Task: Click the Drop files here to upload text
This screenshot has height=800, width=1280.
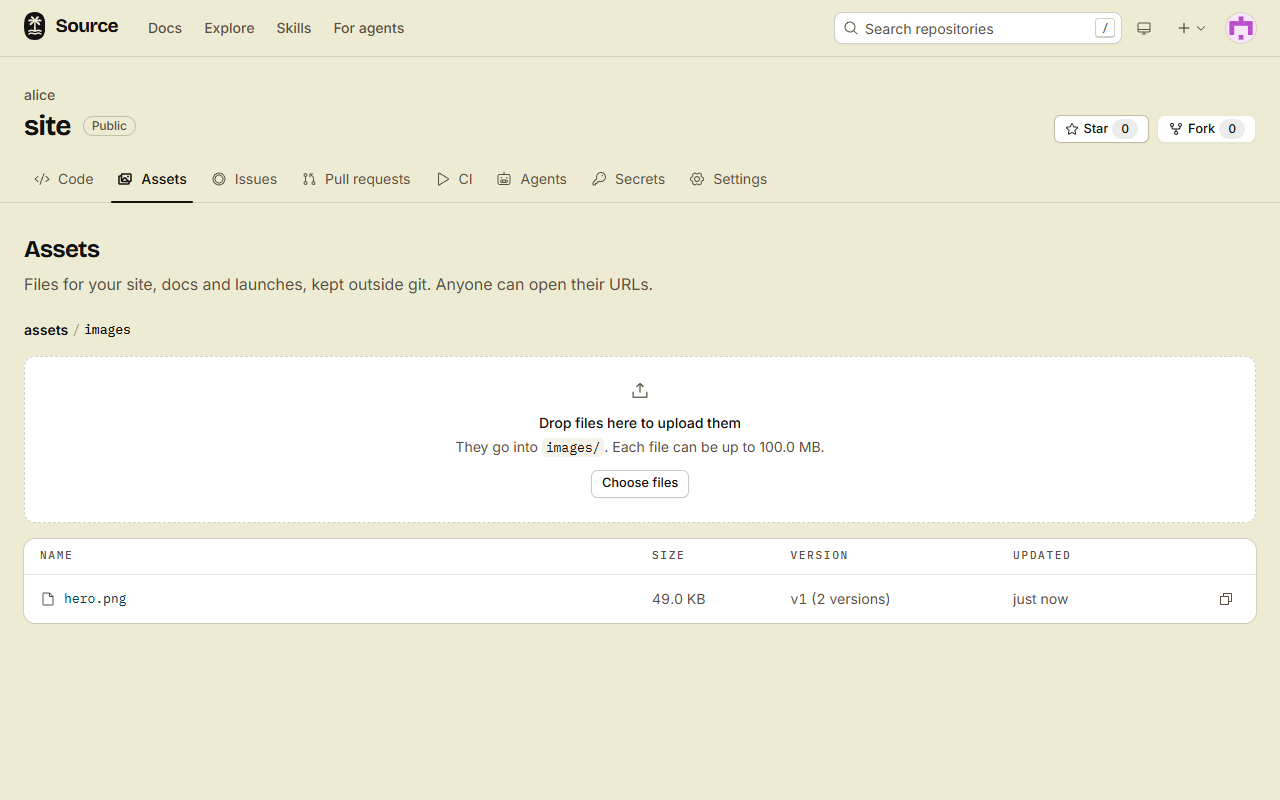Action: tap(640, 423)
